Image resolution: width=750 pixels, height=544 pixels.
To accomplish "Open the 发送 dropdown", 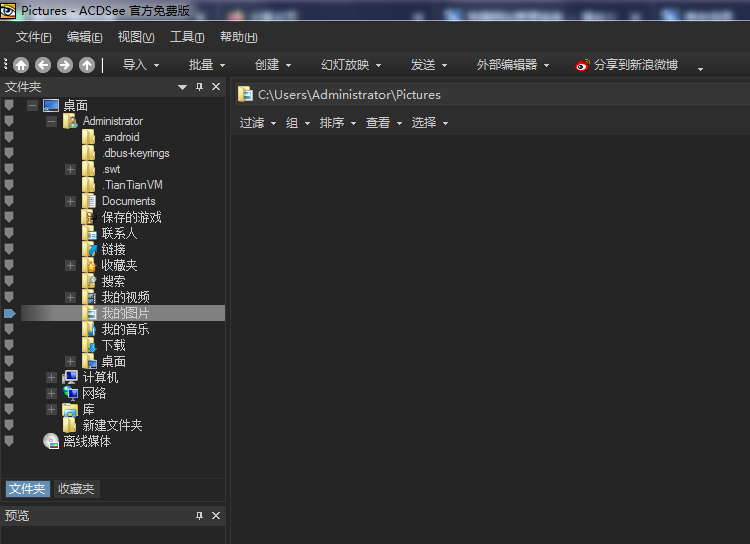I will (429, 65).
